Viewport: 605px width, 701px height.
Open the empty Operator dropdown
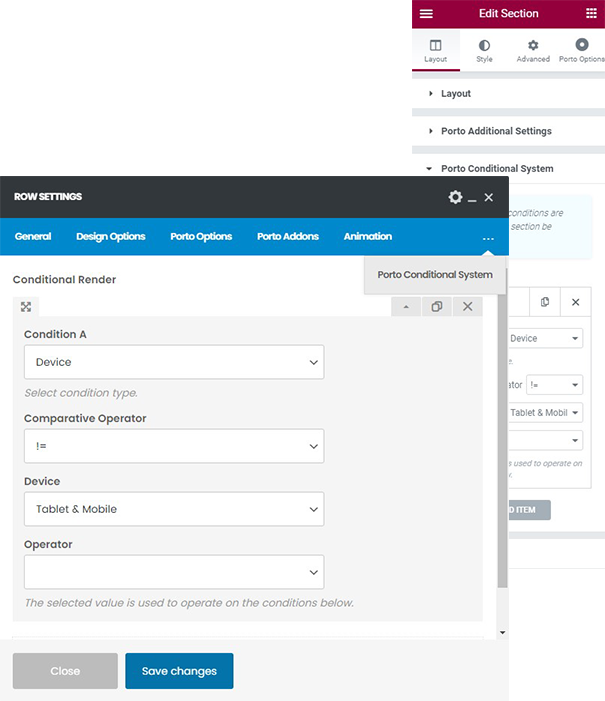[174, 572]
